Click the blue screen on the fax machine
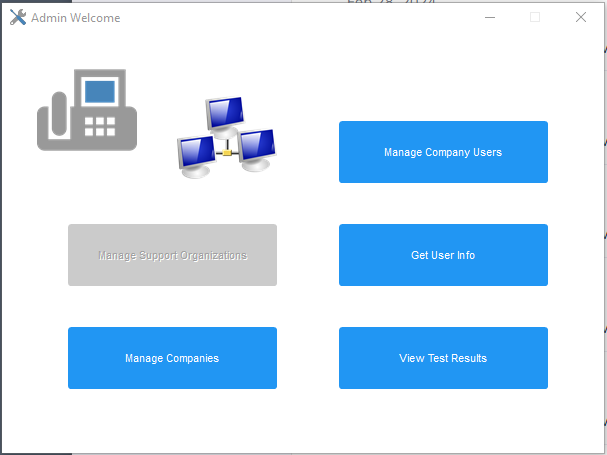607x455 pixels. point(99,93)
